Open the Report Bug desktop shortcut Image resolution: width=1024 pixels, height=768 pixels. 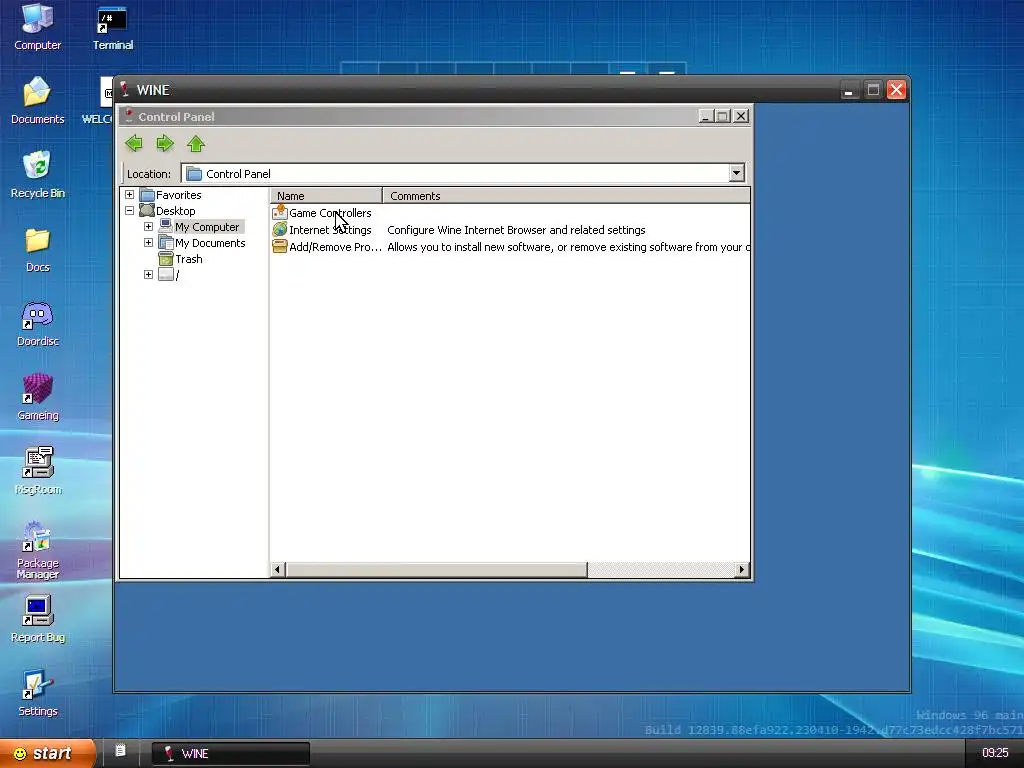pyautogui.click(x=37, y=619)
